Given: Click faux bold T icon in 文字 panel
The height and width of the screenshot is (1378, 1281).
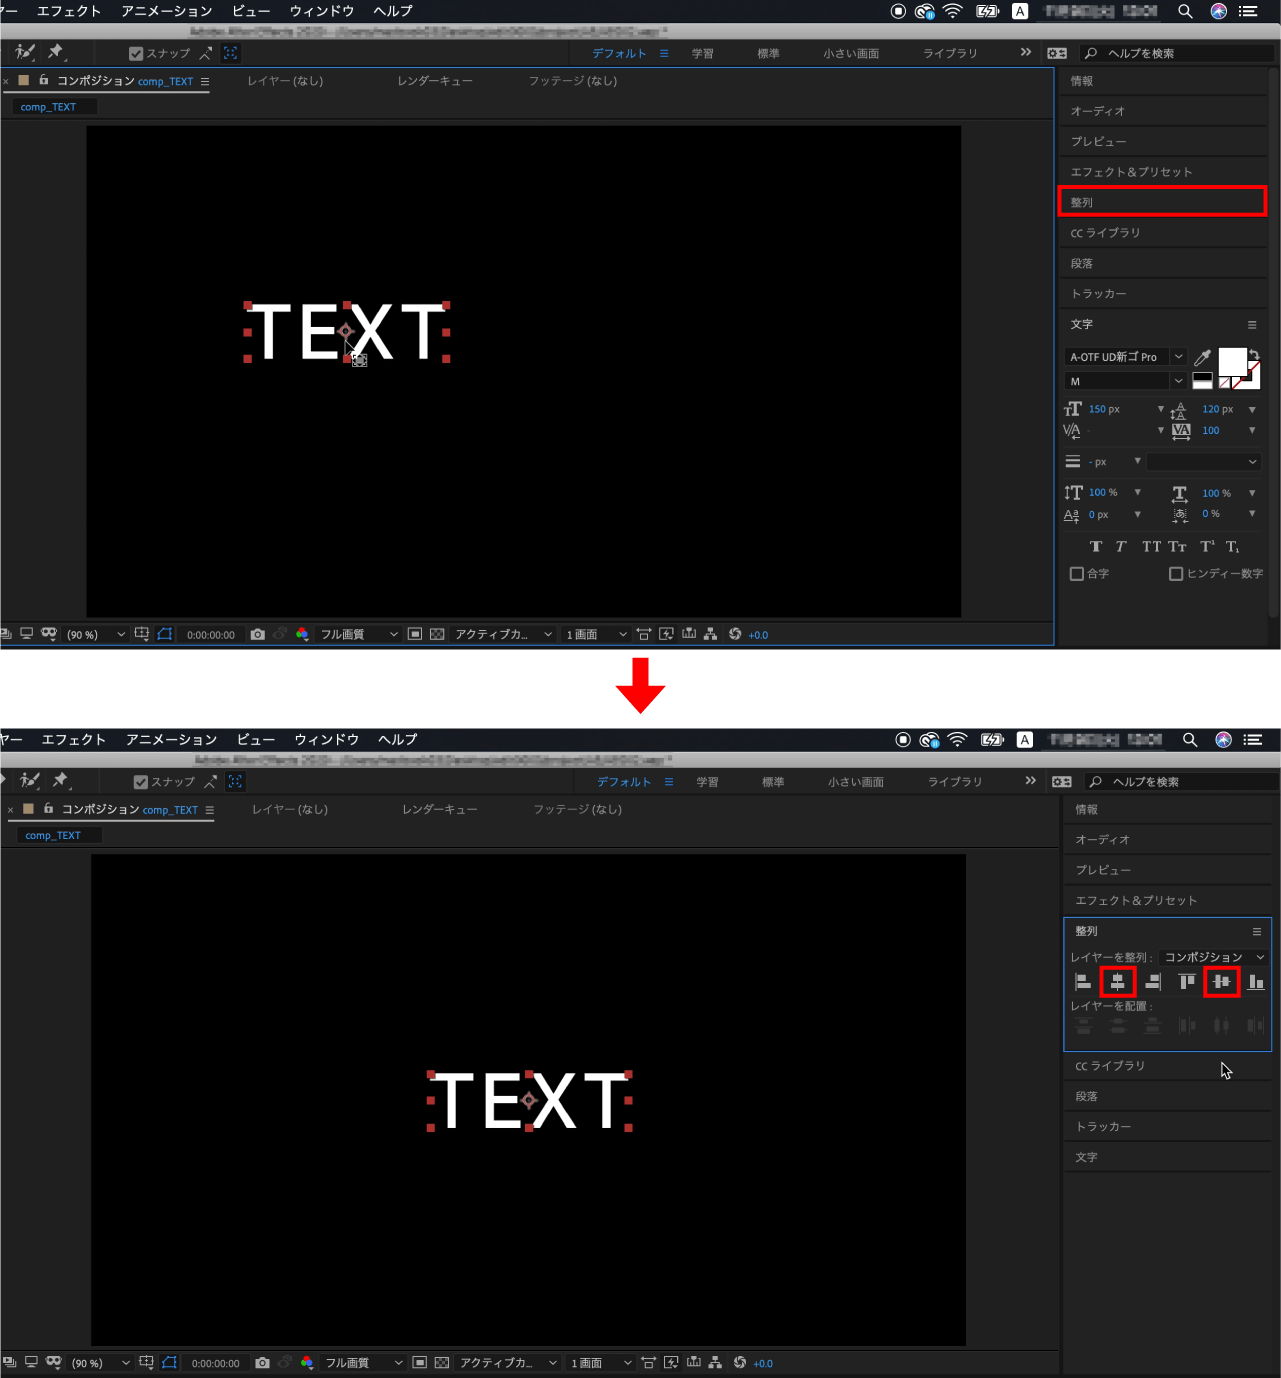Looking at the screenshot, I should (1096, 546).
